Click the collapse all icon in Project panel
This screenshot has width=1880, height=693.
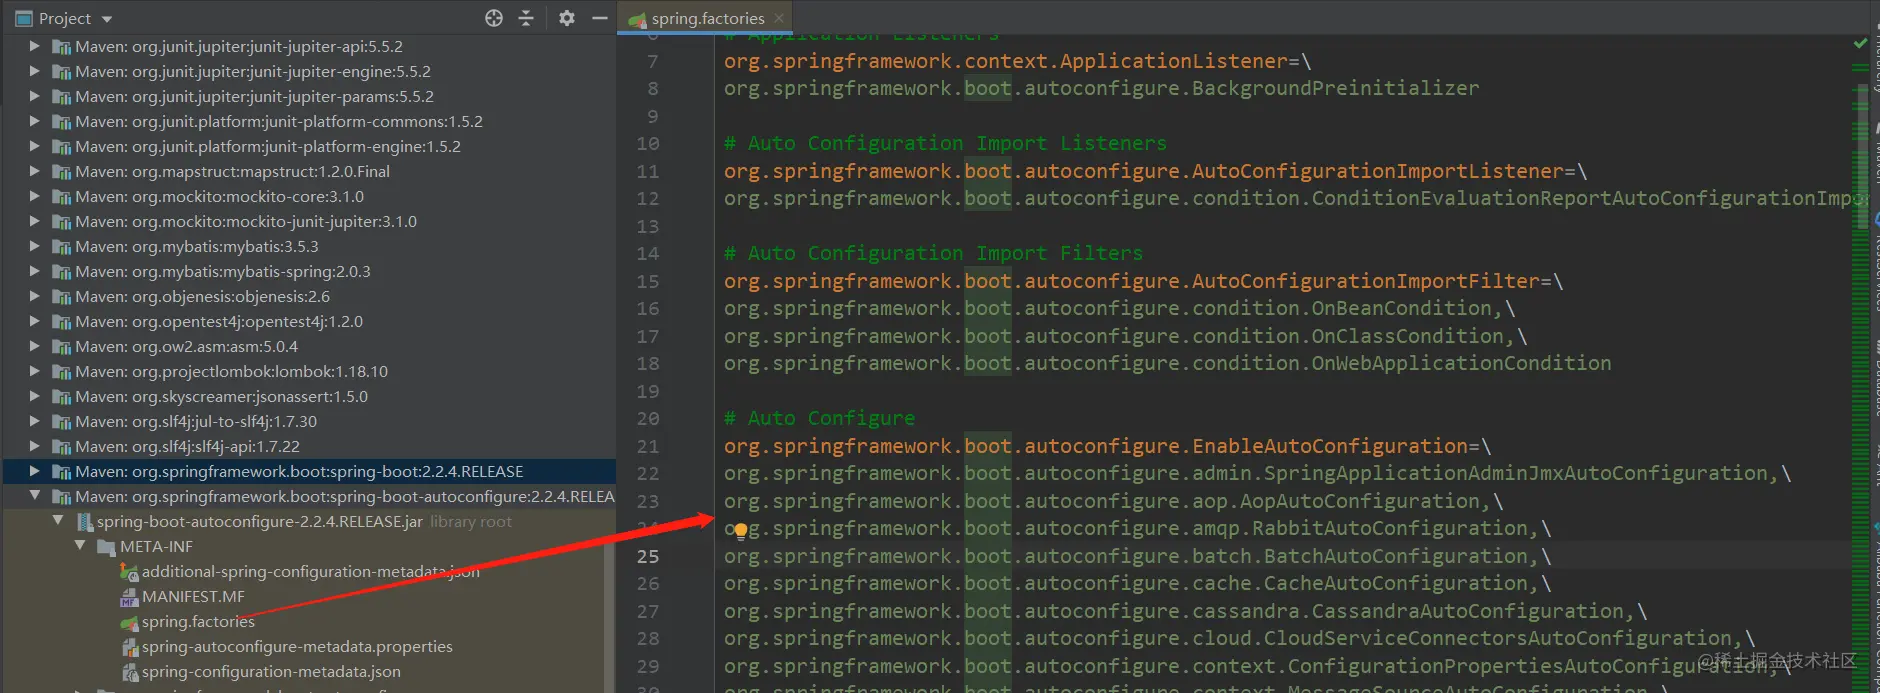tap(526, 18)
